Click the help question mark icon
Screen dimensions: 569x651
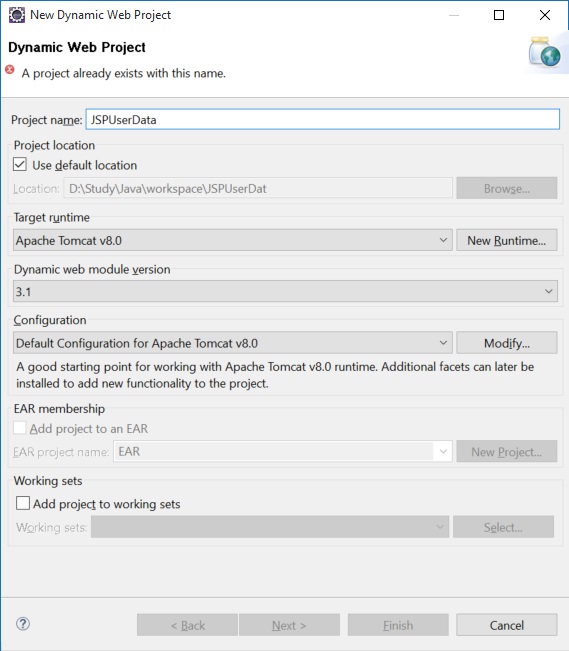click(23, 624)
